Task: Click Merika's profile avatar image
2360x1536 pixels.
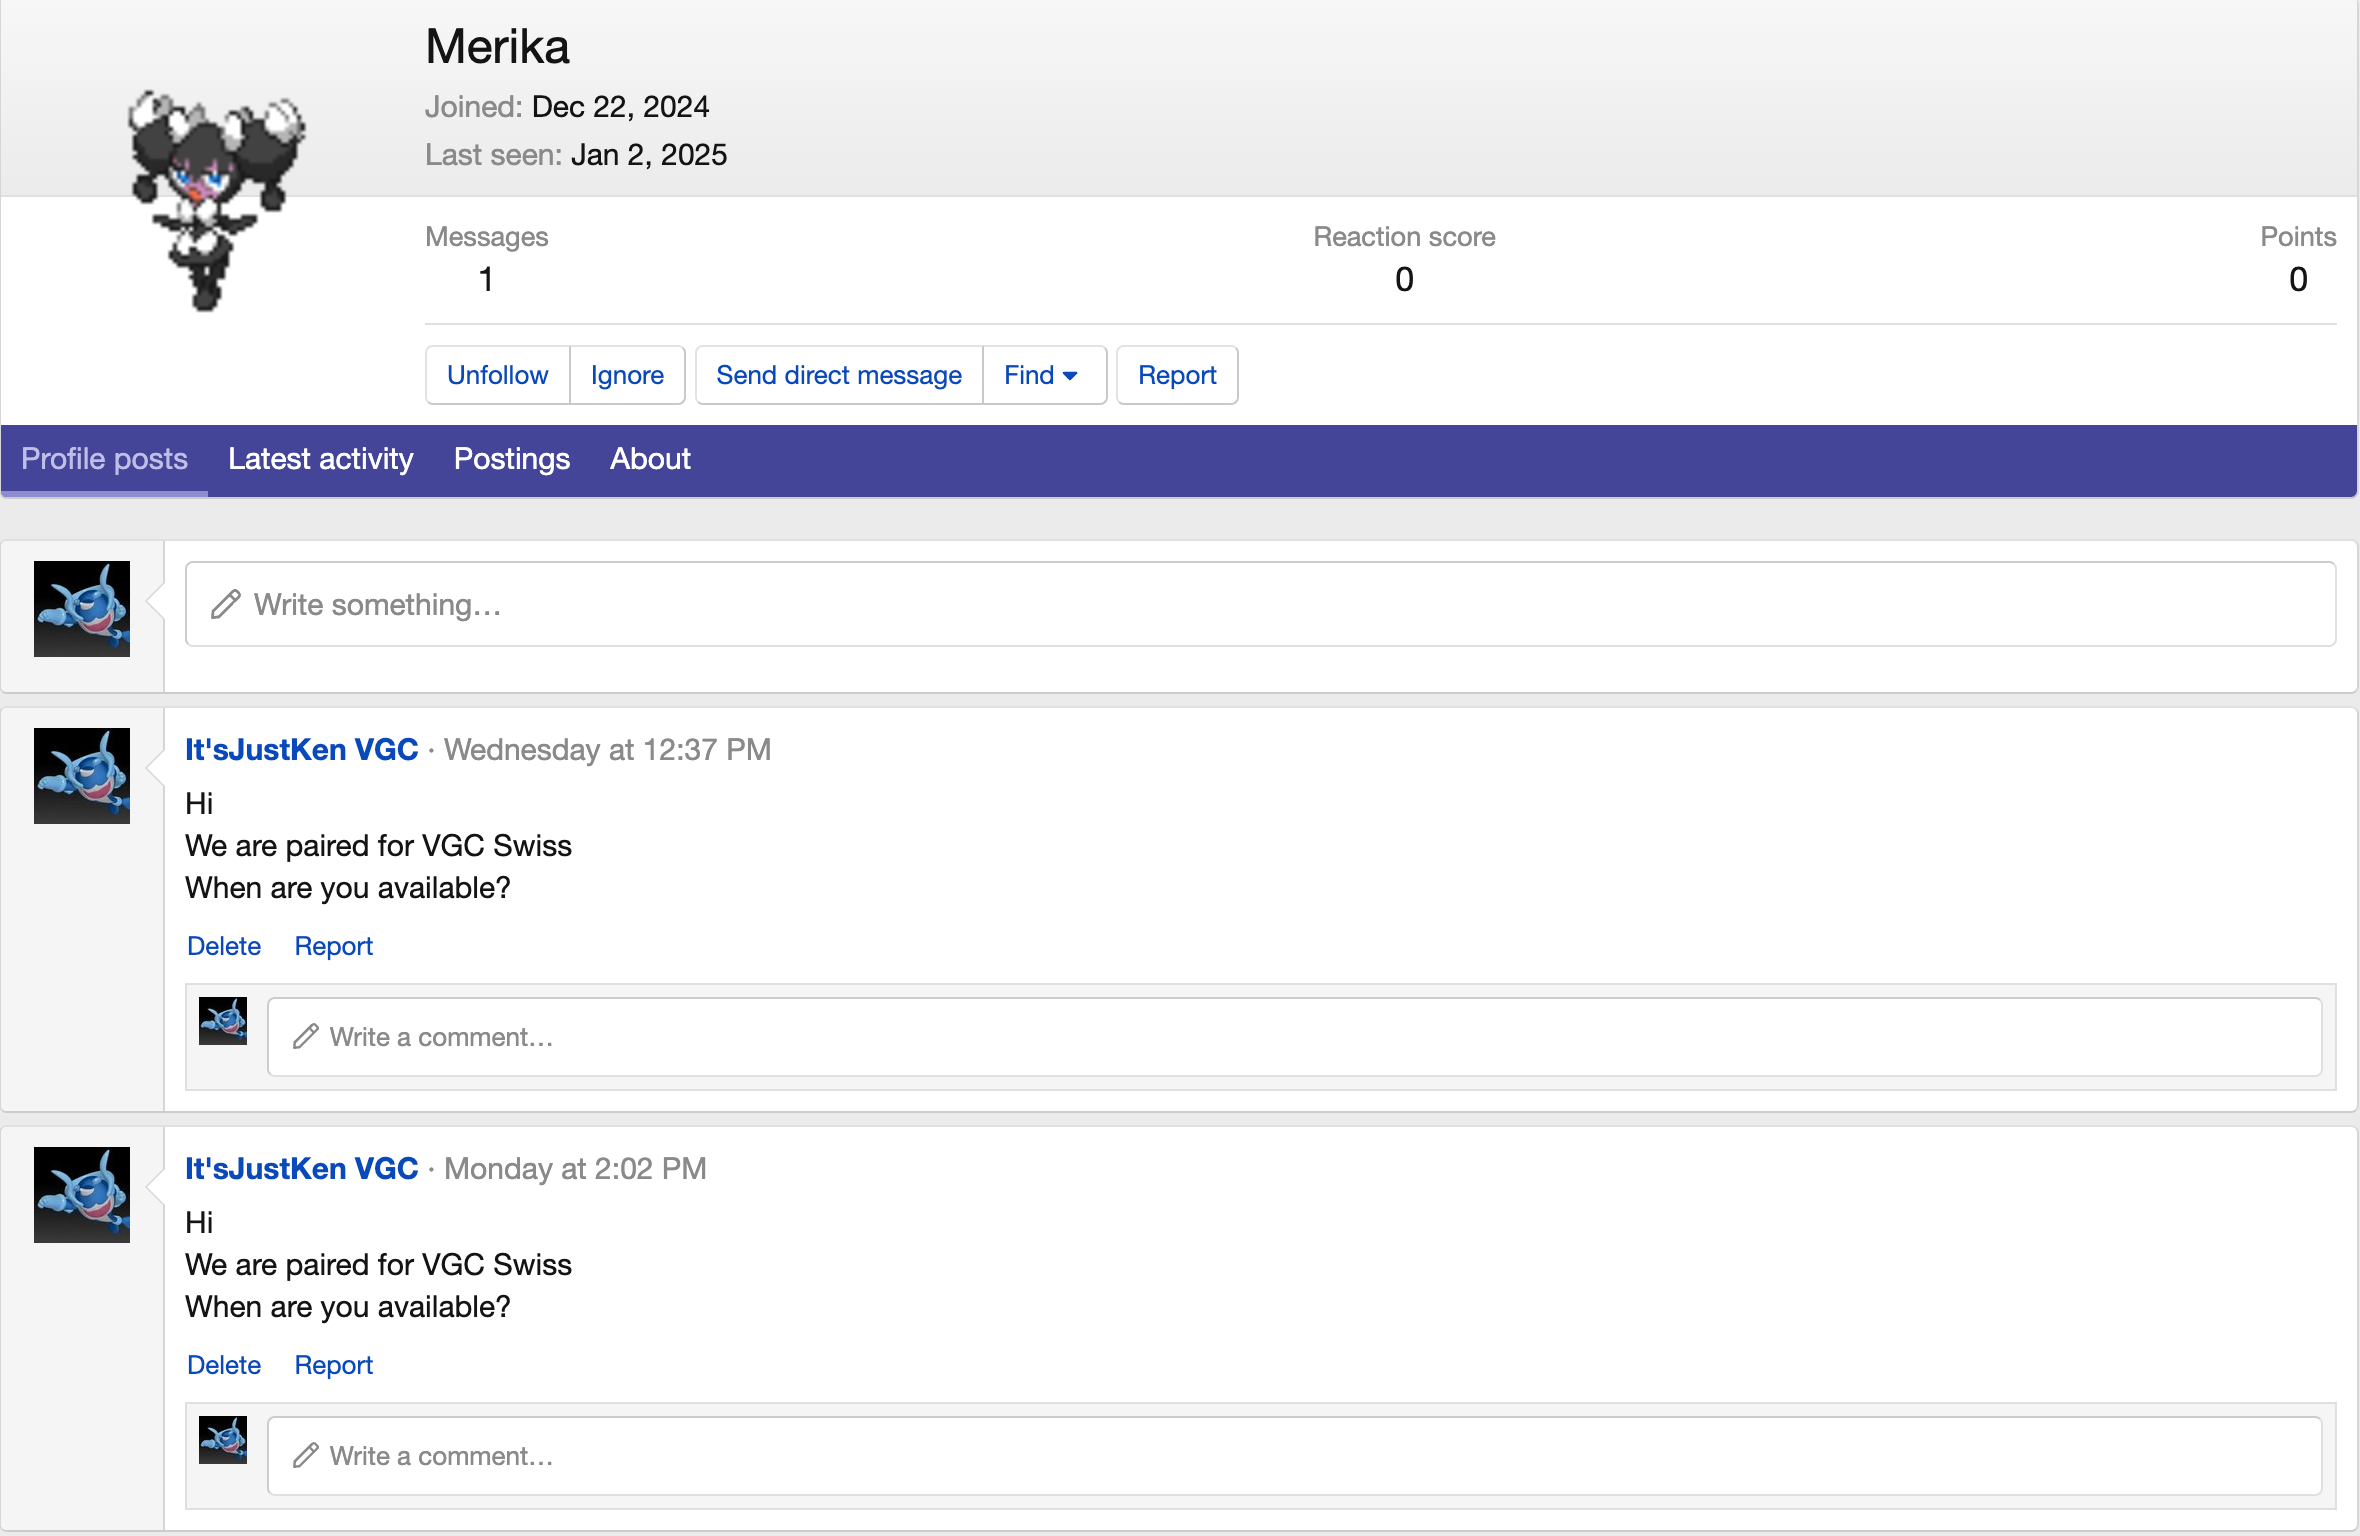Action: pos(215,201)
